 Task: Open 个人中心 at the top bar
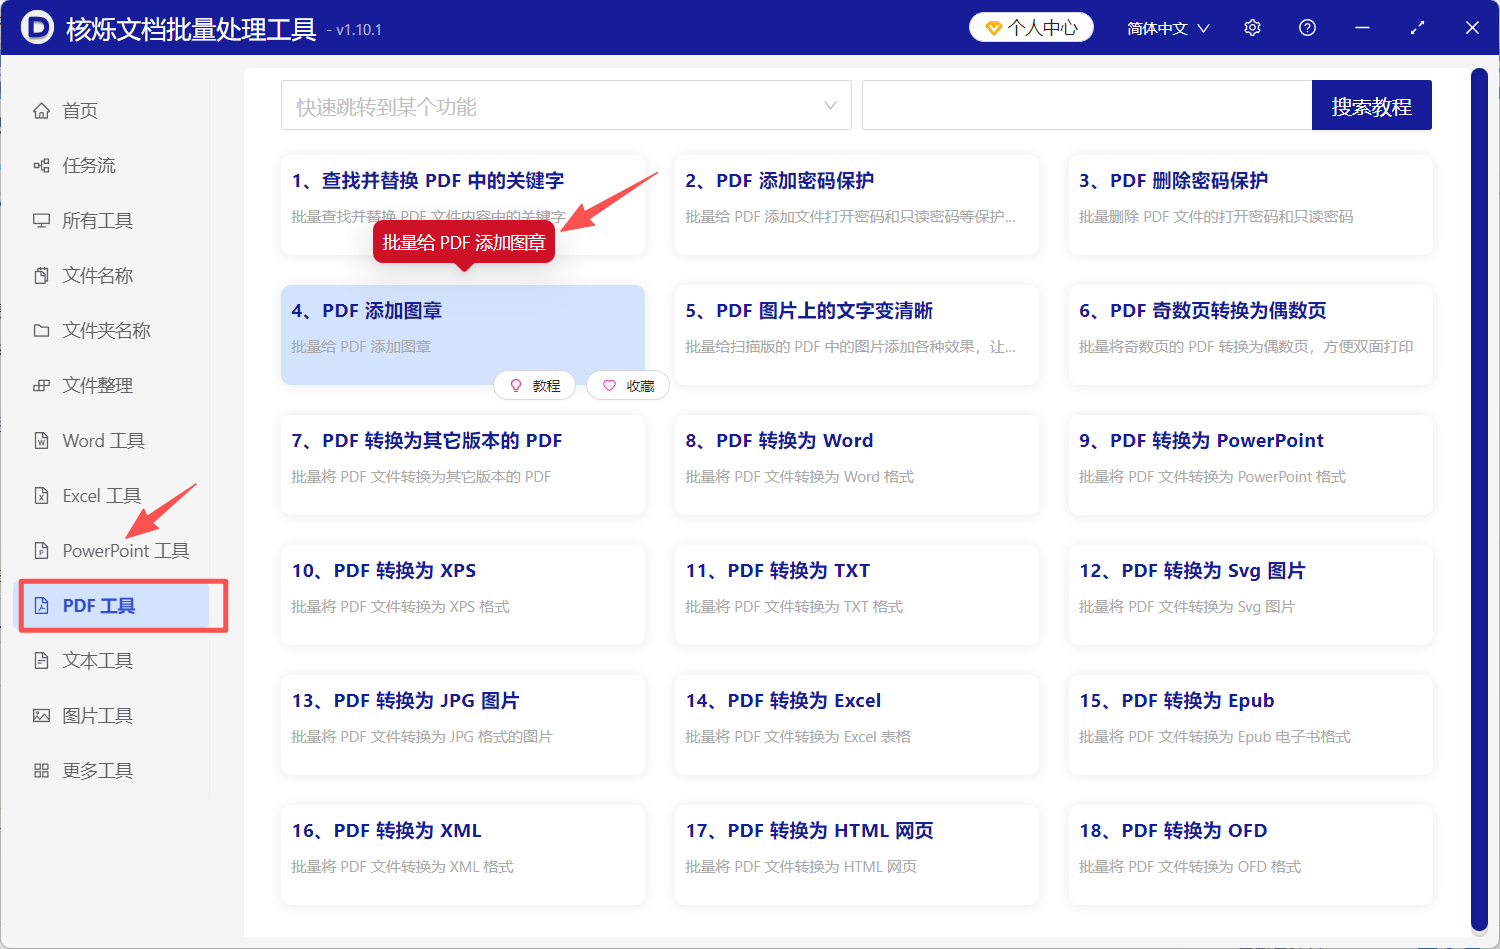1030,27
